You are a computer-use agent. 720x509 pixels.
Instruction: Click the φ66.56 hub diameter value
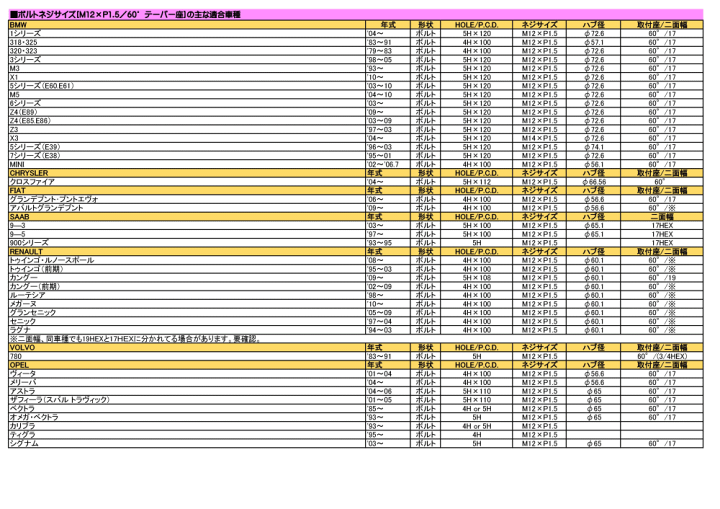click(594, 182)
